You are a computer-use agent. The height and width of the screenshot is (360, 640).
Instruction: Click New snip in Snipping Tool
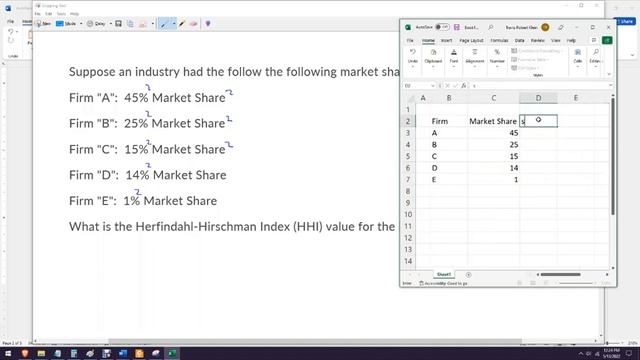coord(43,24)
